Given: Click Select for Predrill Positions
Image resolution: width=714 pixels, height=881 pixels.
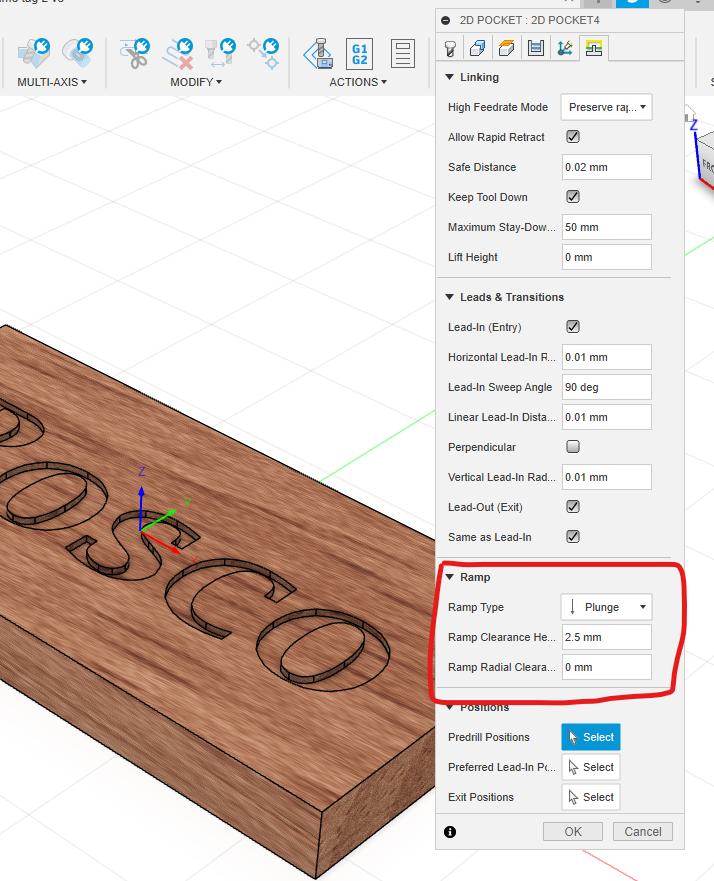Looking at the screenshot, I should [x=590, y=737].
